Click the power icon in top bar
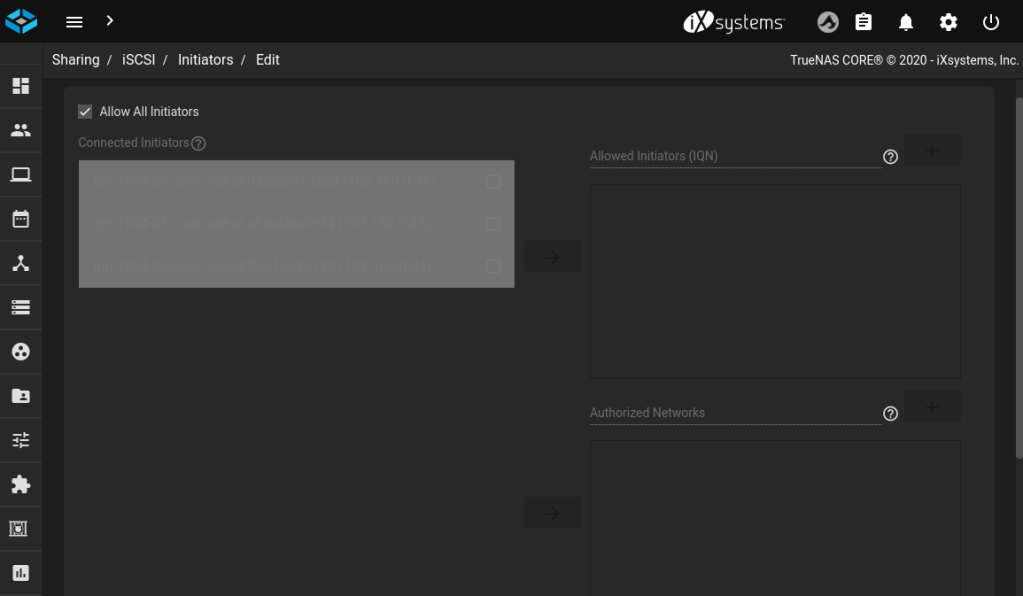 (991, 22)
